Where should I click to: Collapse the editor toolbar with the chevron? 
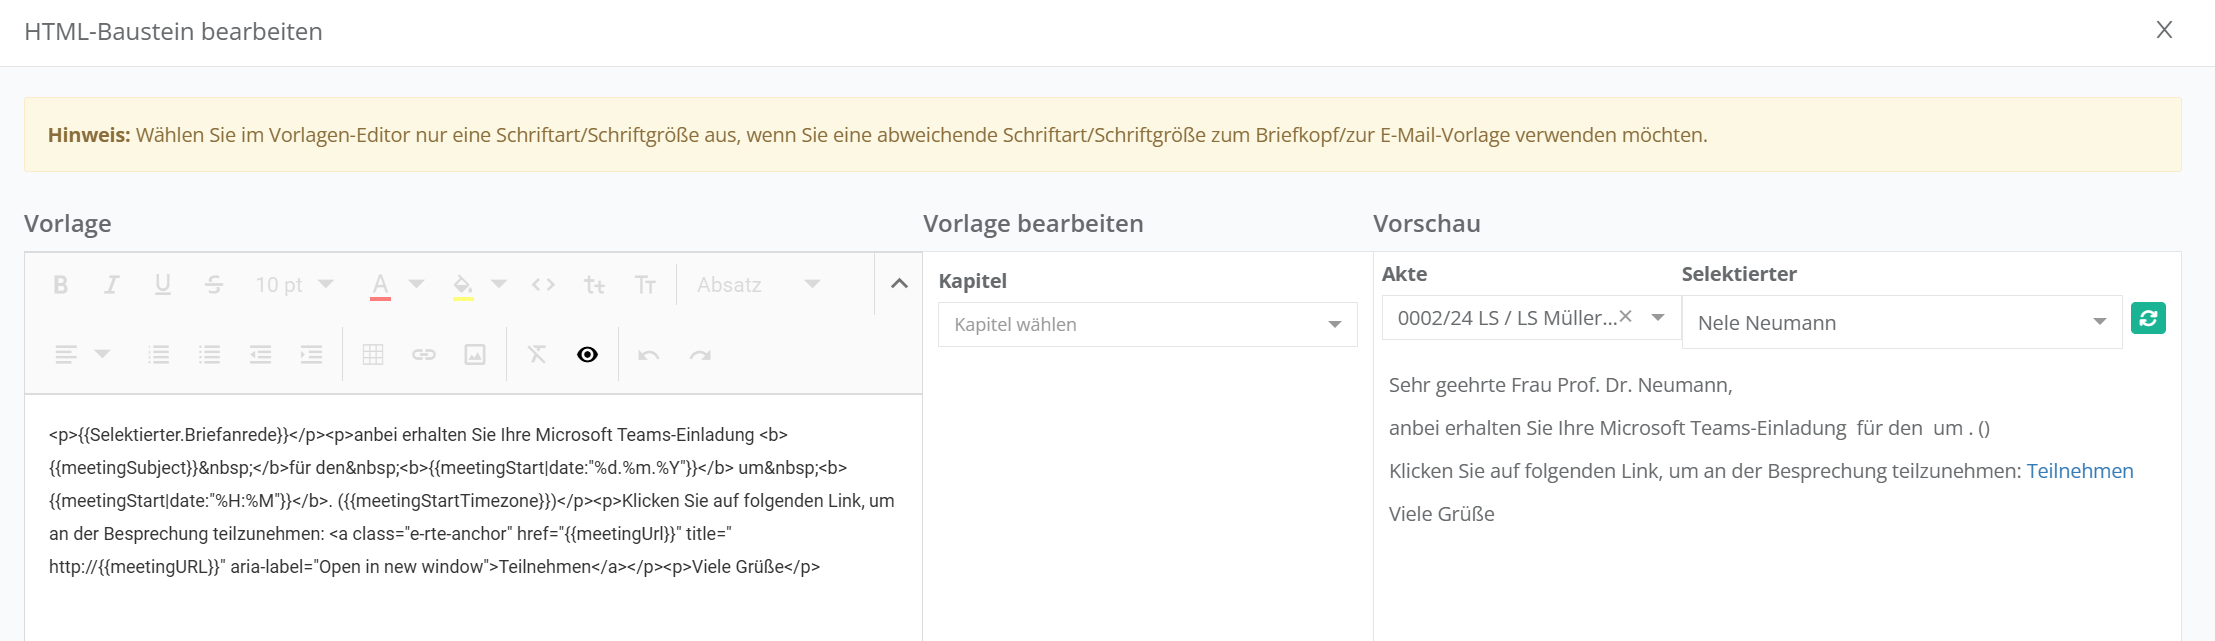point(899,284)
